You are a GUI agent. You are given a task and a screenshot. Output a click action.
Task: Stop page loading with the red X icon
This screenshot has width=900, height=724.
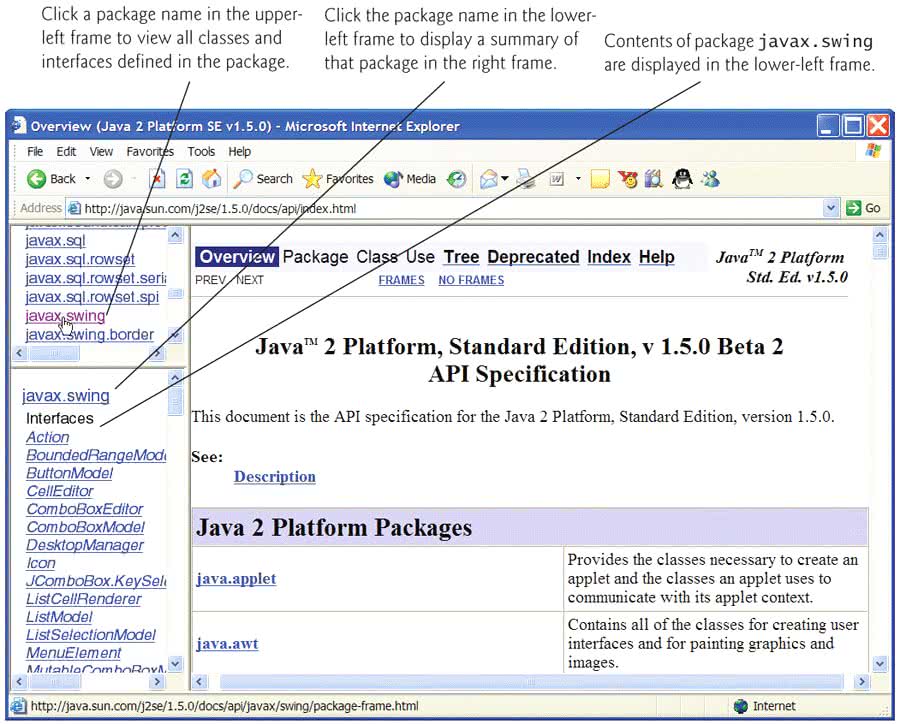[157, 179]
